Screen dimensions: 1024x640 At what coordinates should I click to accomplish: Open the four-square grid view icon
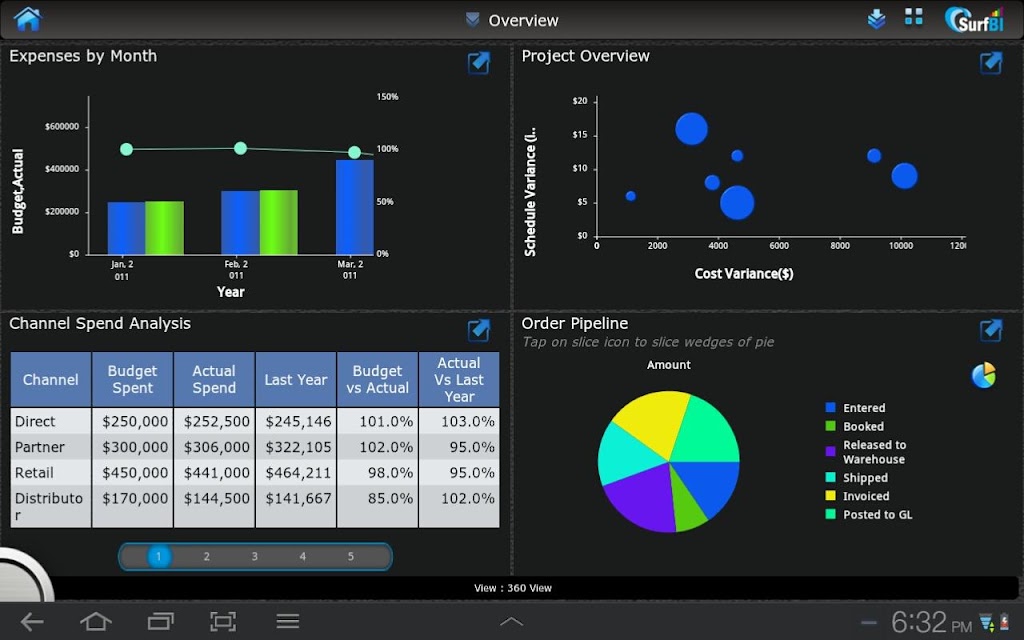(x=914, y=17)
